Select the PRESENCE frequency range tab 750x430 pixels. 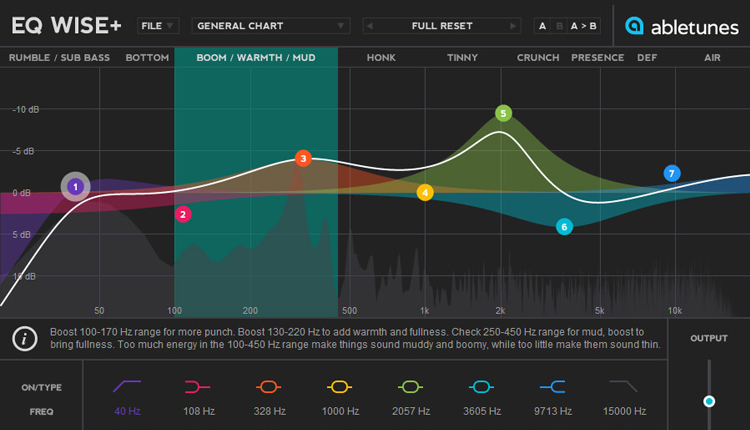coord(597,57)
